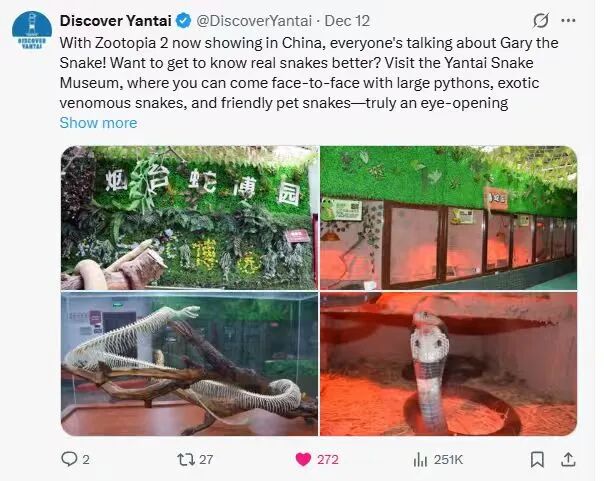604x481 pixels.
Task: Open the three-dot more options menu
Action: [568, 21]
